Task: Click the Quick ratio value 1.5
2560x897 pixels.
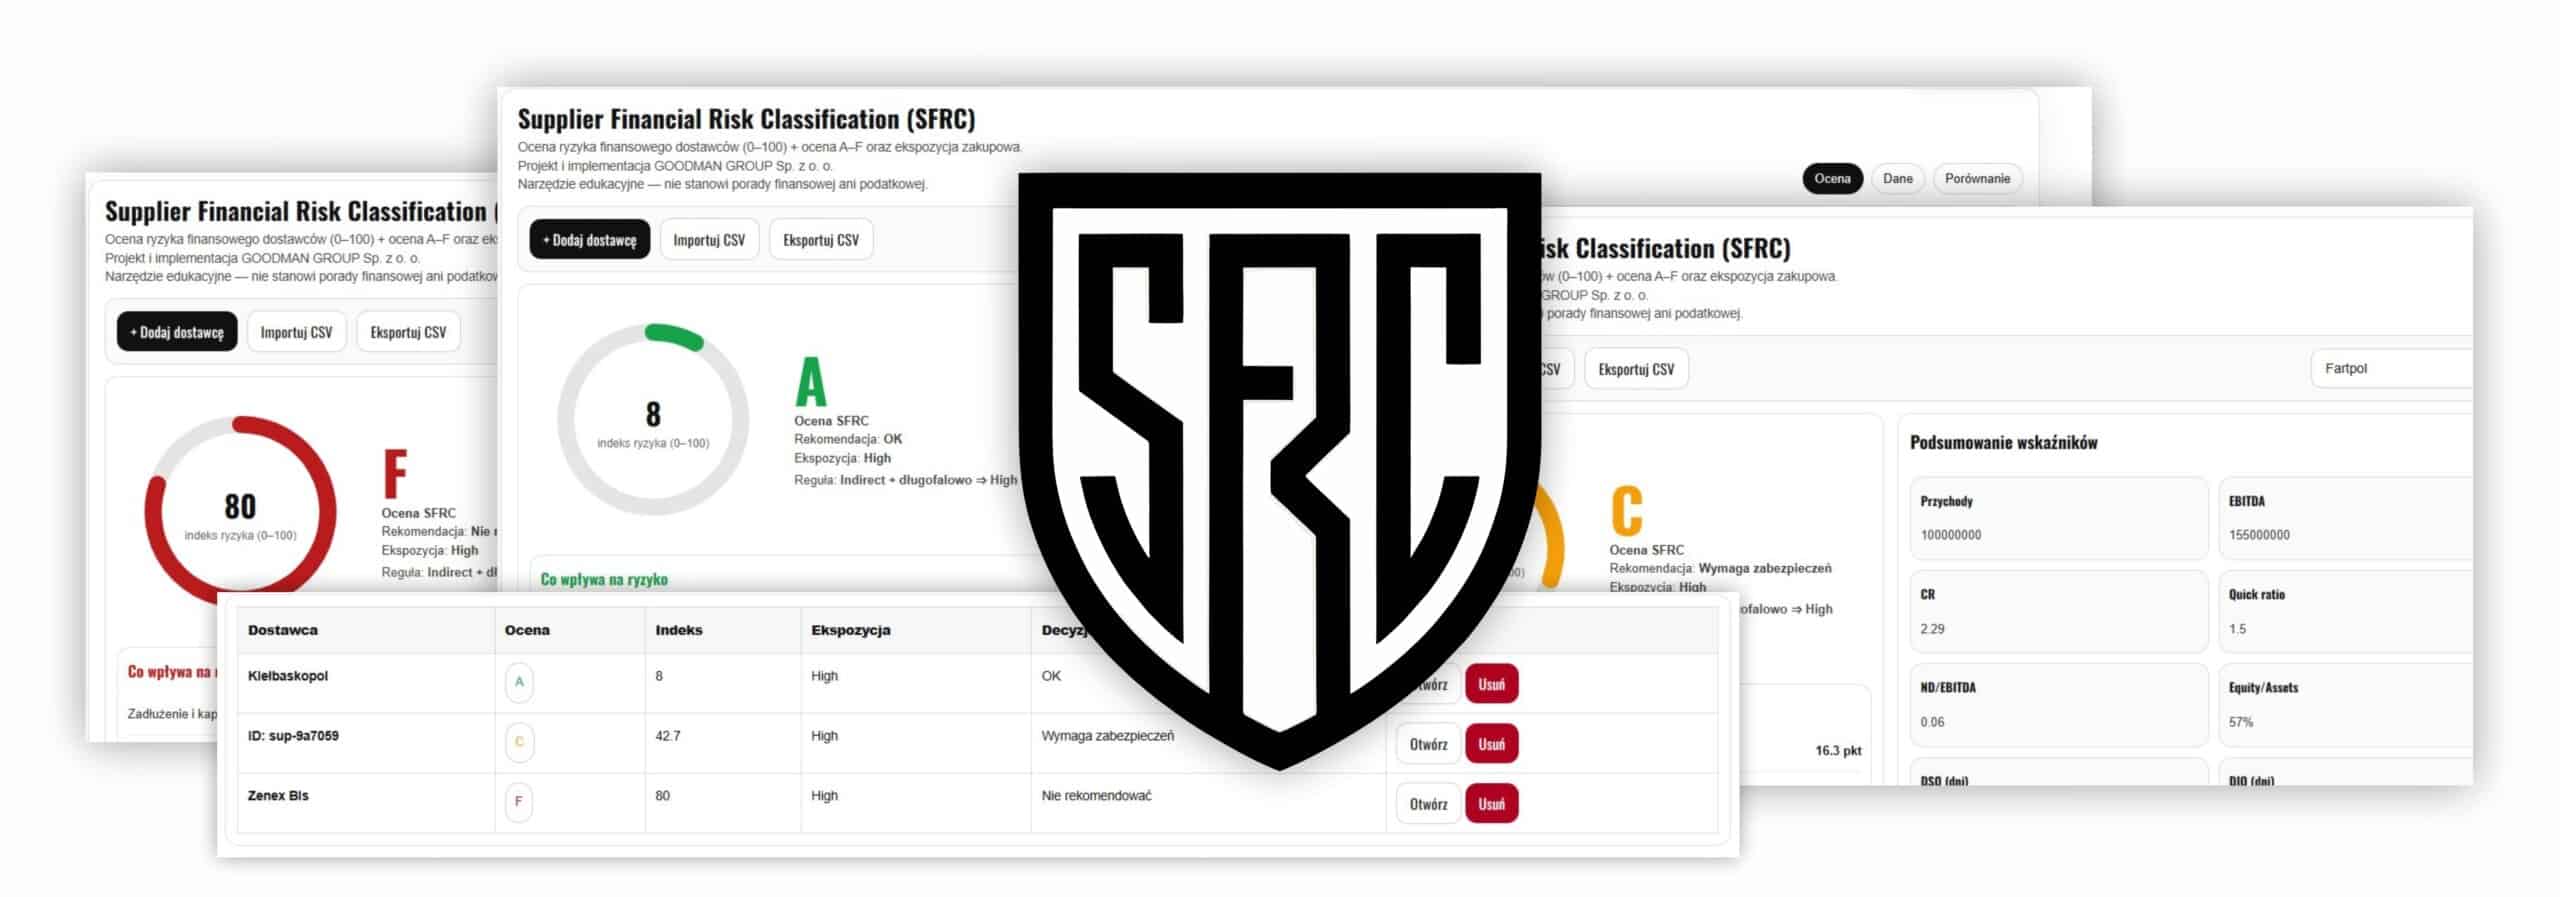Action: pyautogui.click(x=2237, y=629)
